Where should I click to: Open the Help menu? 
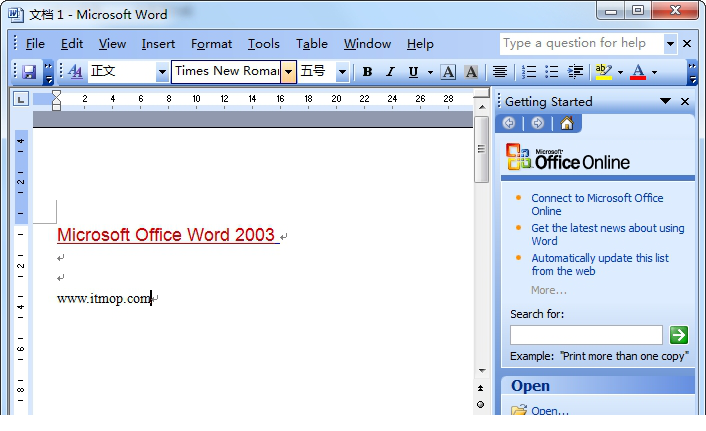(x=420, y=44)
